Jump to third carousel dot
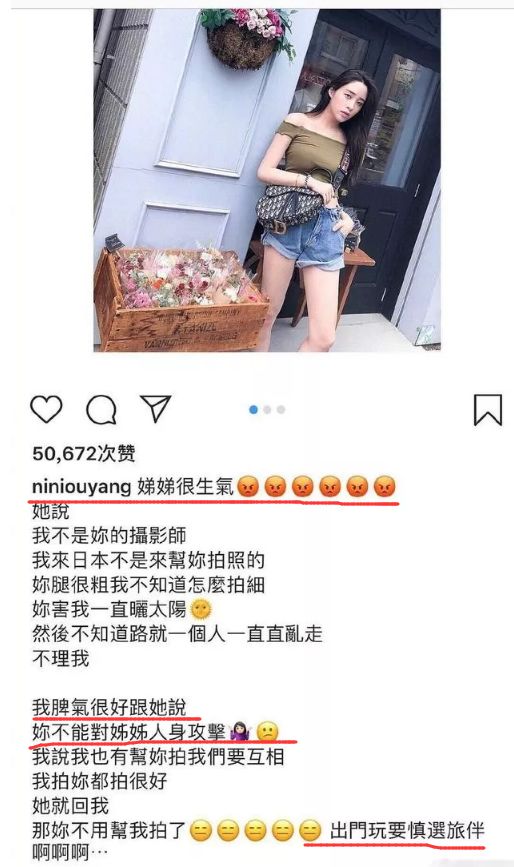Screen dimensions: 514x867 coord(281,410)
